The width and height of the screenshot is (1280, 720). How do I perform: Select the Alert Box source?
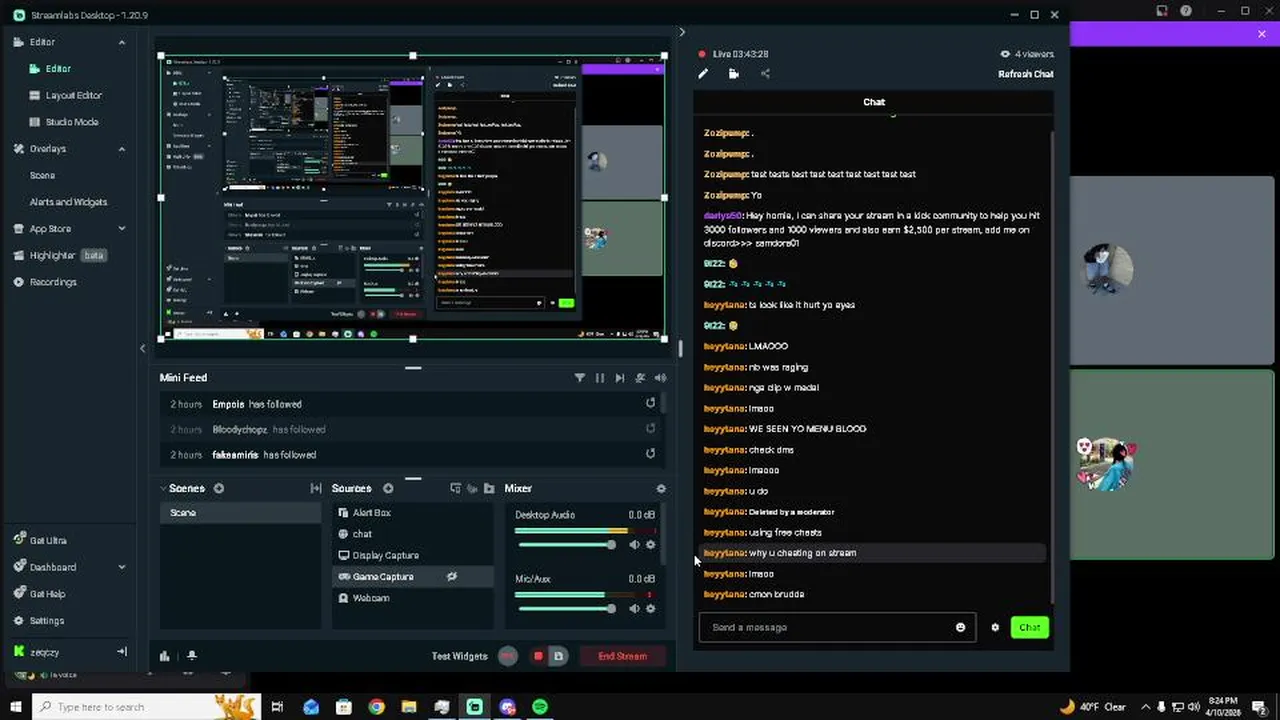(x=413, y=513)
